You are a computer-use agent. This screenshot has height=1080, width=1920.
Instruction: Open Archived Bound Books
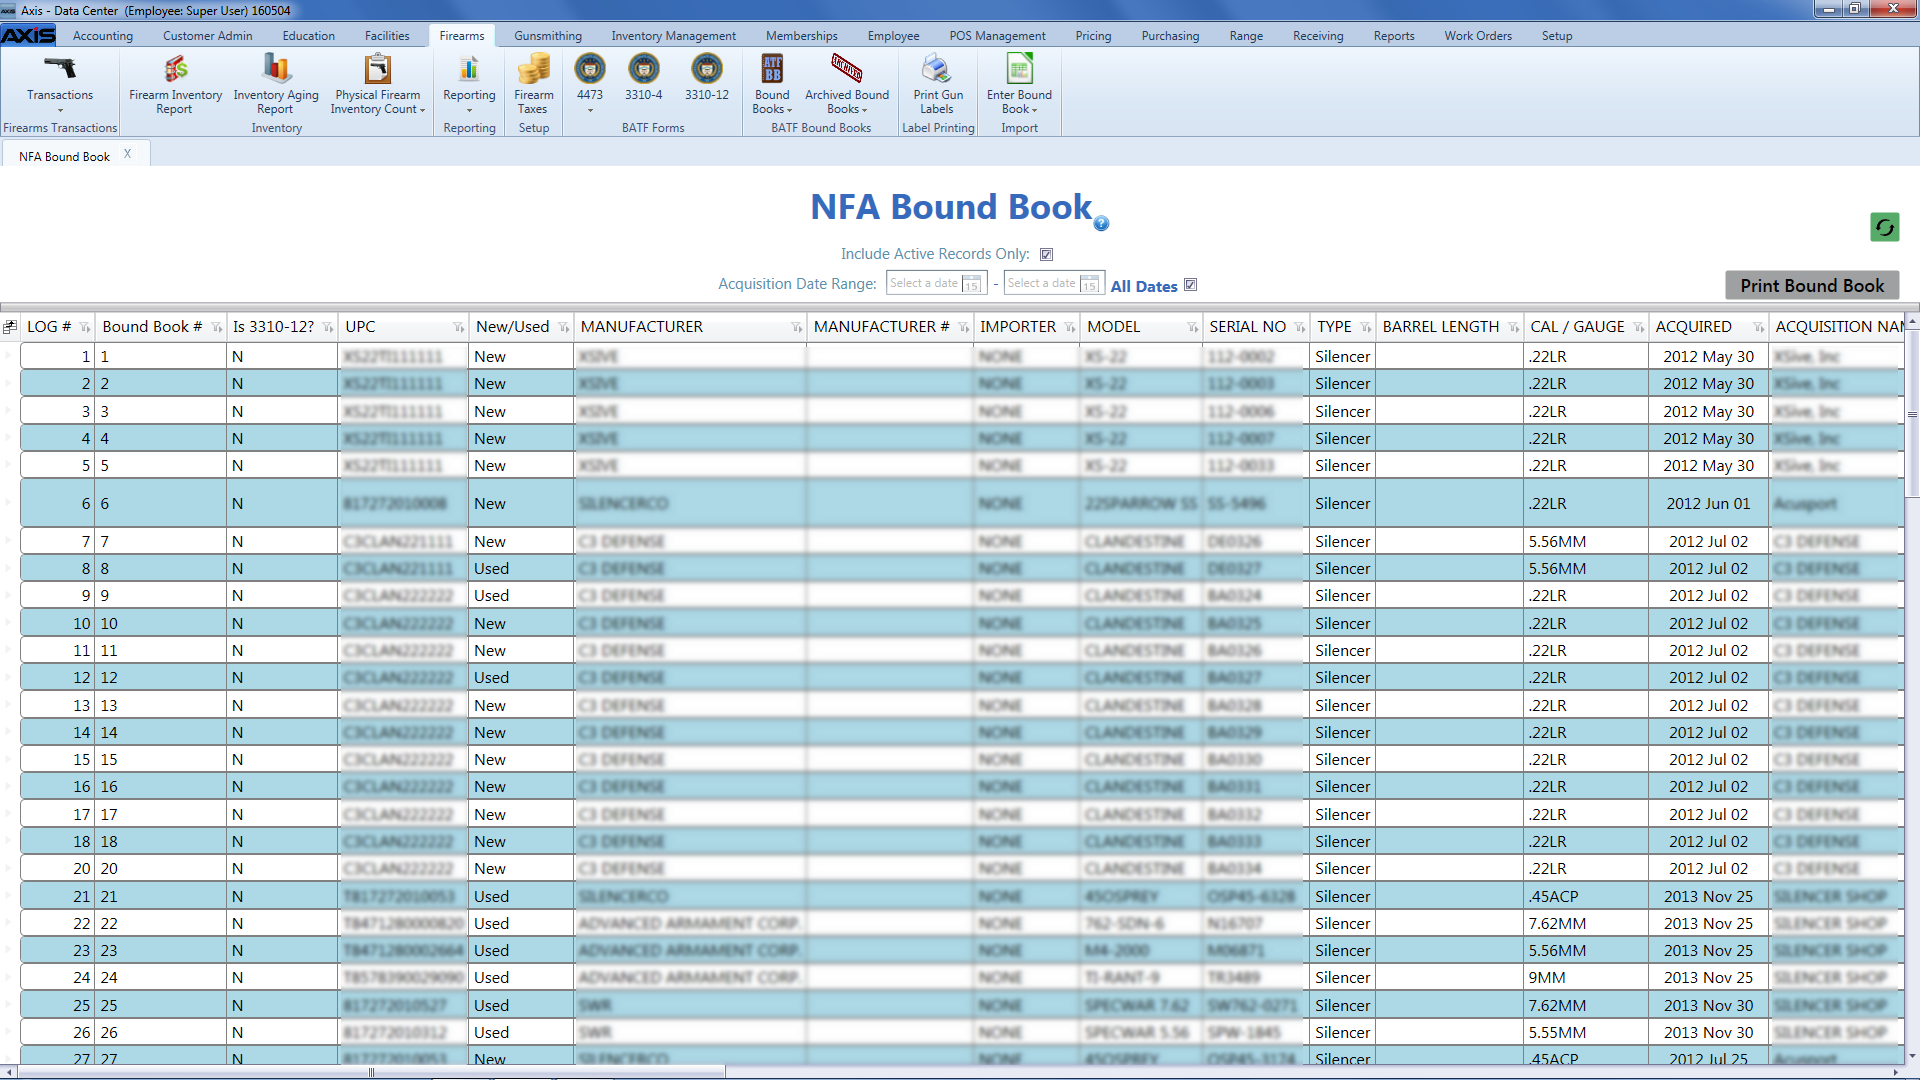[847, 83]
